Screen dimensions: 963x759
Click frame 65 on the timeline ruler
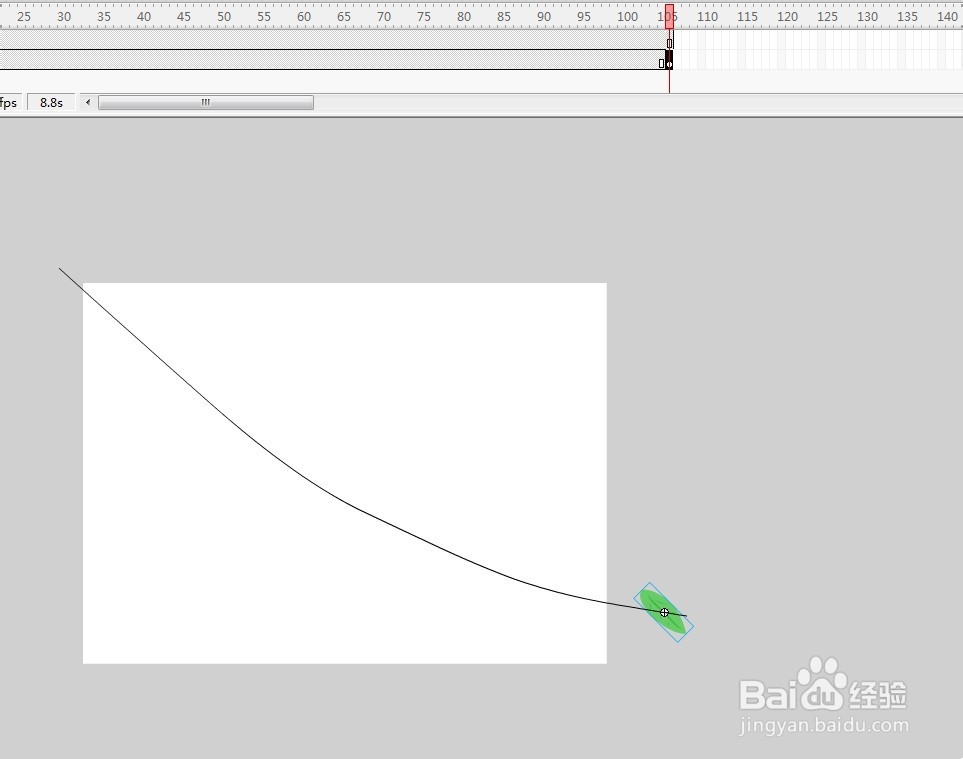pyautogui.click(x=344, y=17)
